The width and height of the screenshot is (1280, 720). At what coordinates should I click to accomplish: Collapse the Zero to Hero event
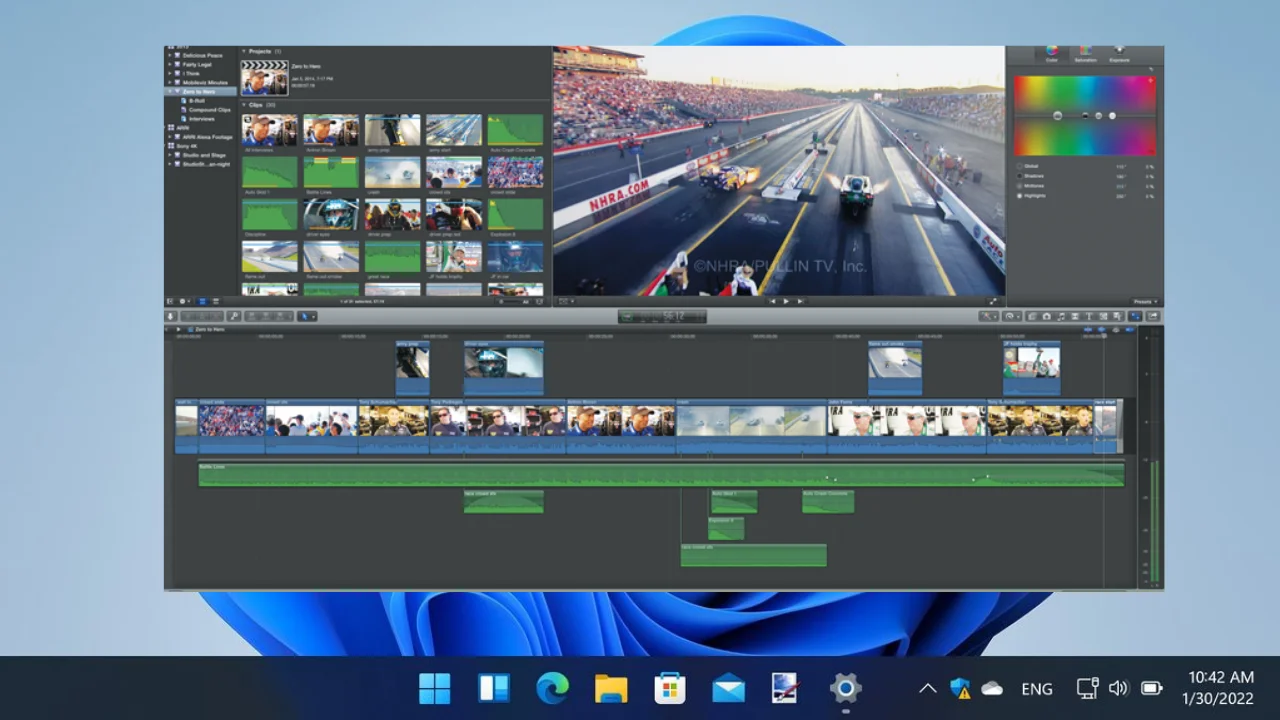tap(169, 91)
